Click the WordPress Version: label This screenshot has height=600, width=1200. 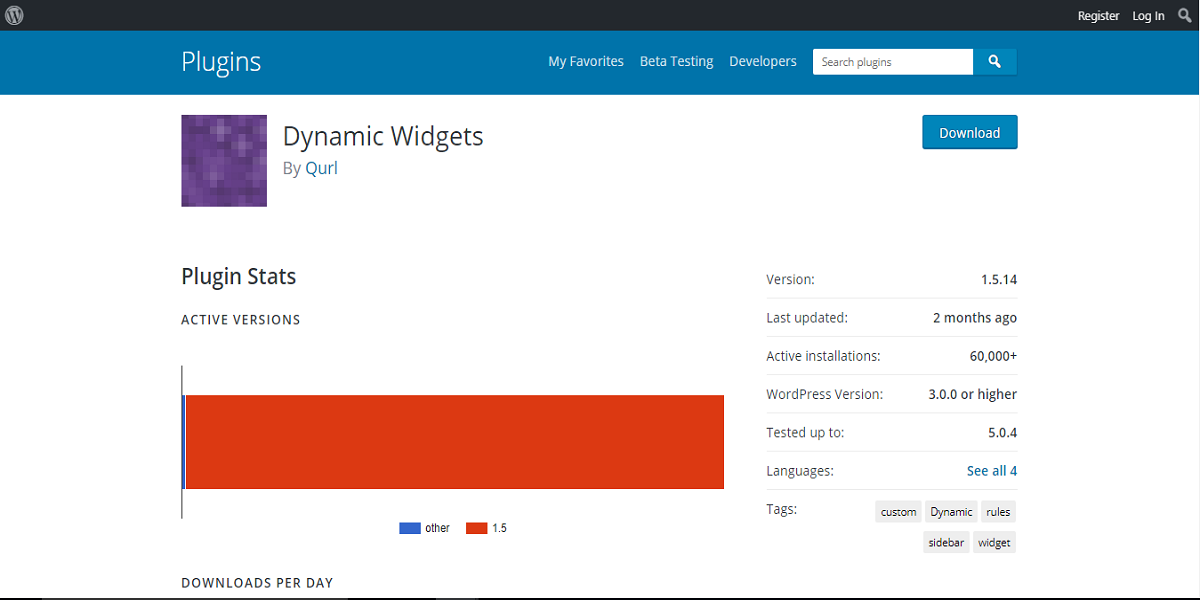click(x=825, y=394)
